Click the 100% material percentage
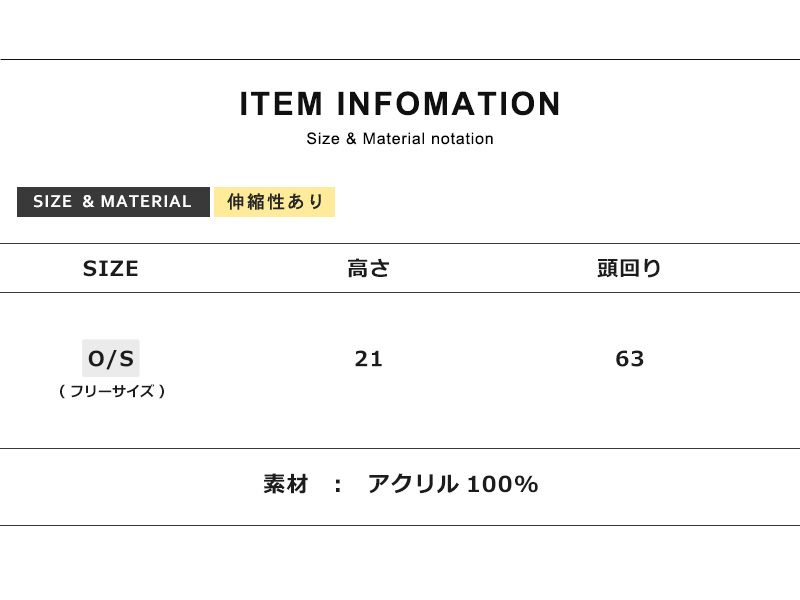 [x=504, y=485]
